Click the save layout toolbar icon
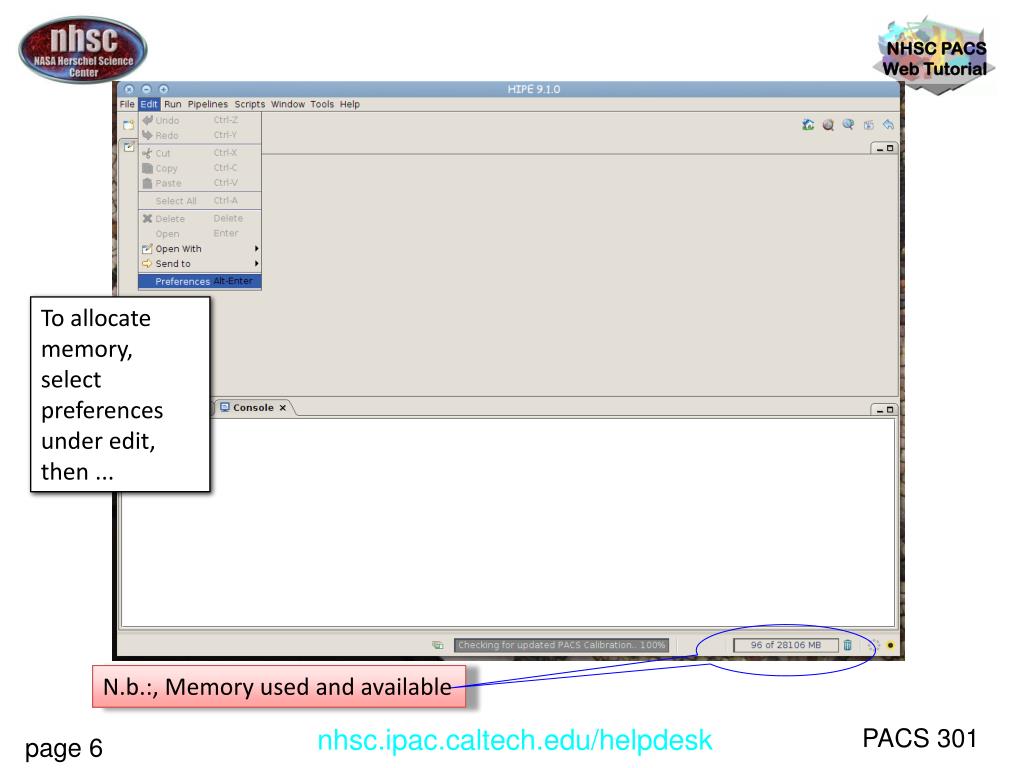Viewport: 1024px width, 768px height. pyautogui.click(x=869, y=124)
